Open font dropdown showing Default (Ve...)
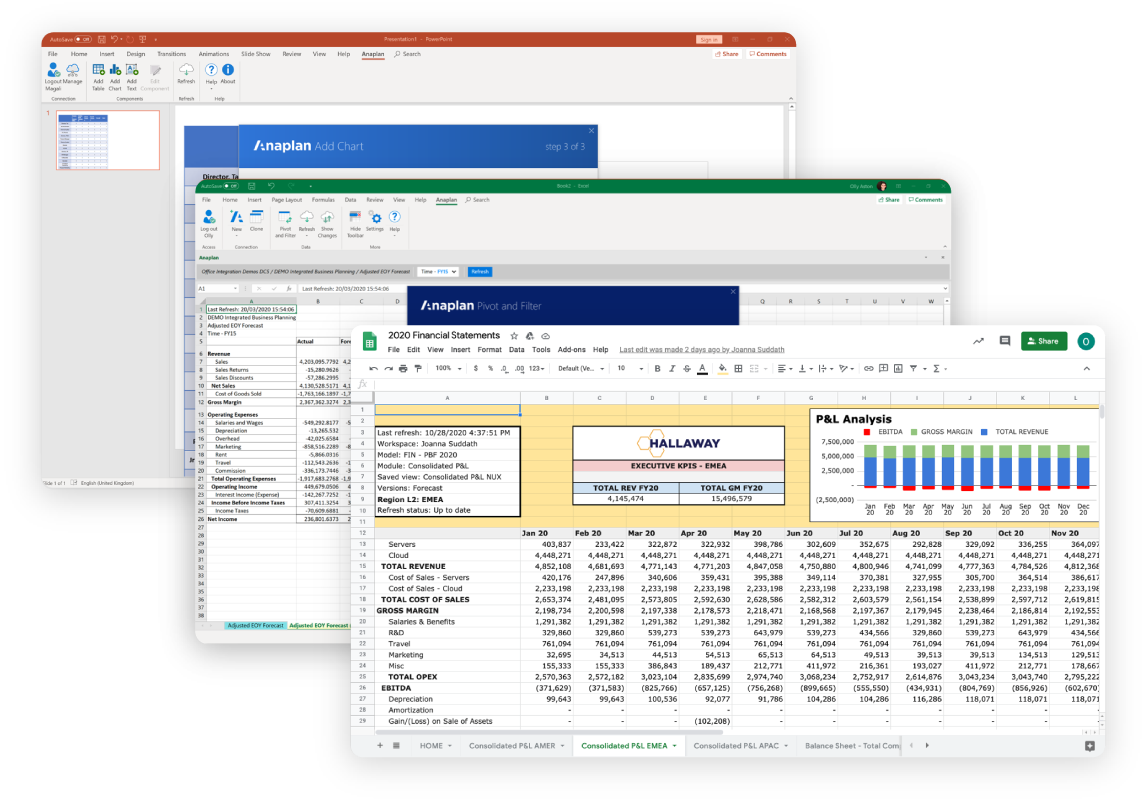This screenshot has height=799, width=1147. click(582, 369)
